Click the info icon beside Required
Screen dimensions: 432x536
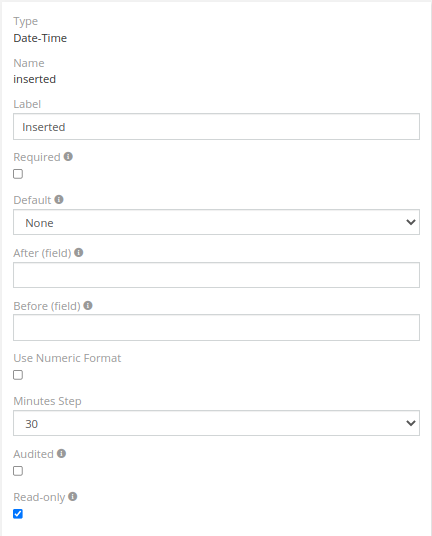[68, 157]
